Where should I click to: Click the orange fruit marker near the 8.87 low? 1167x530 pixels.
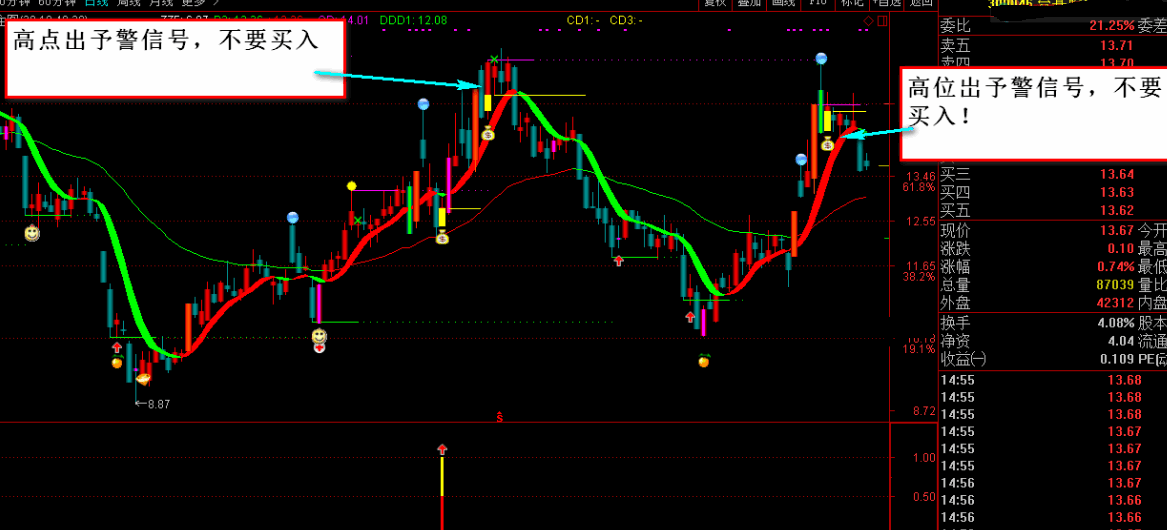(117, 363)
